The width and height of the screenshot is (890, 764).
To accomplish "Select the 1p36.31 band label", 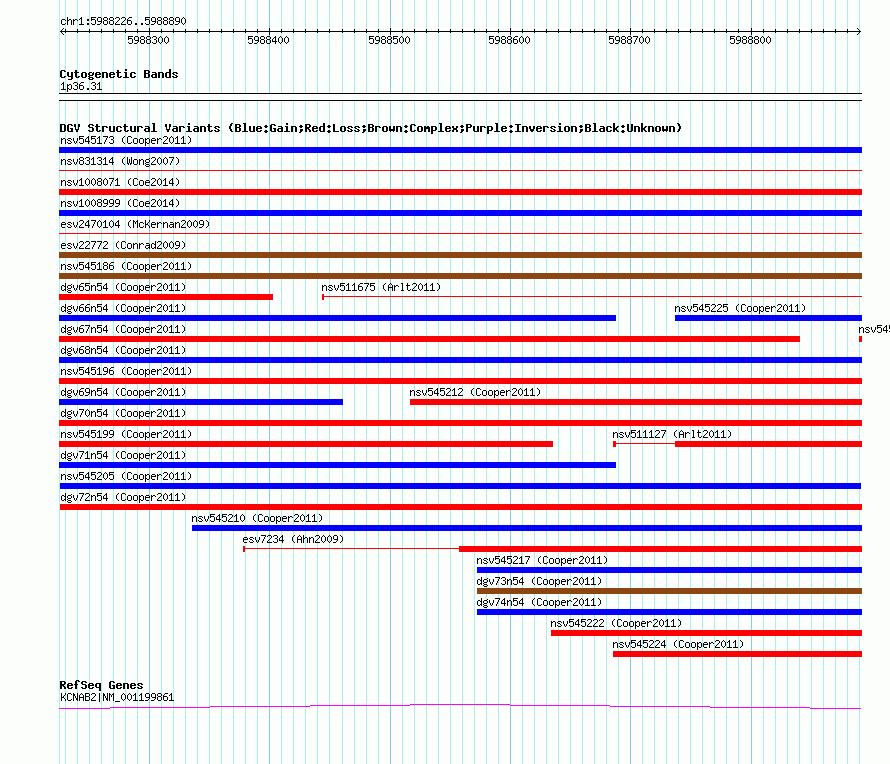I will coord(81,86).
